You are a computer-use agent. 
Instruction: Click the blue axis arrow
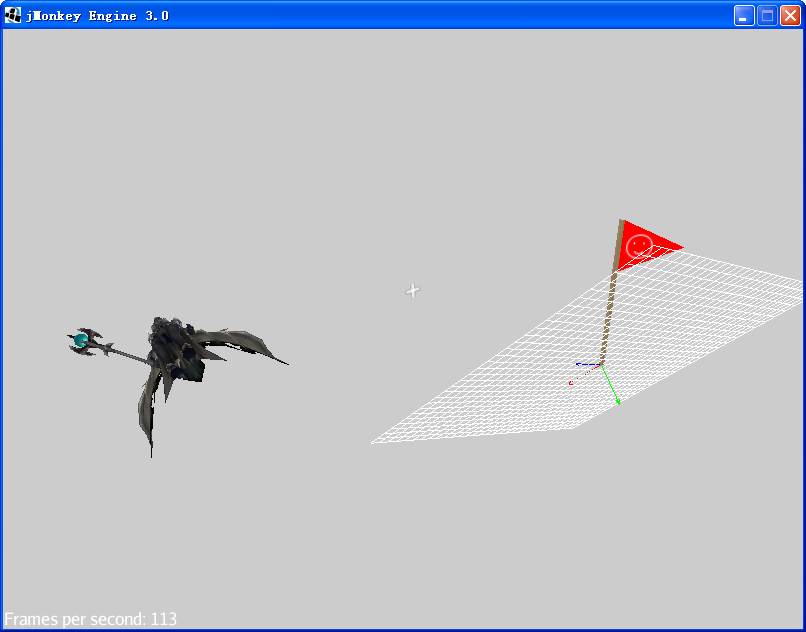point(588,364)
